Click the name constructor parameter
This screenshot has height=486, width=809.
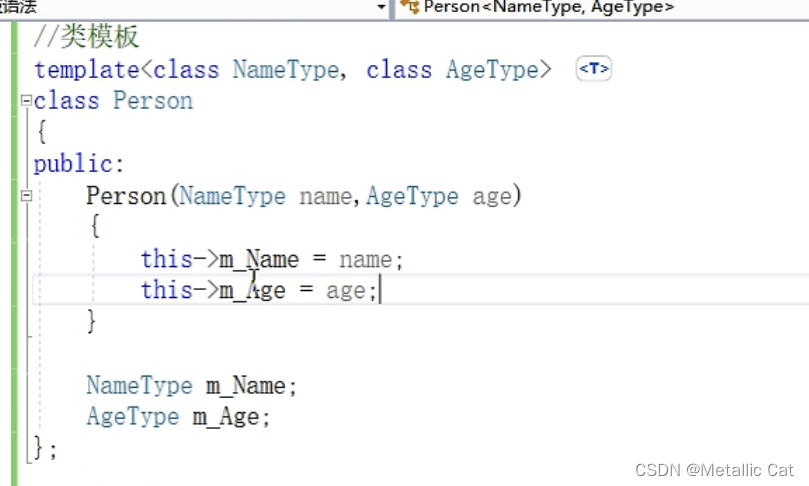326,197
